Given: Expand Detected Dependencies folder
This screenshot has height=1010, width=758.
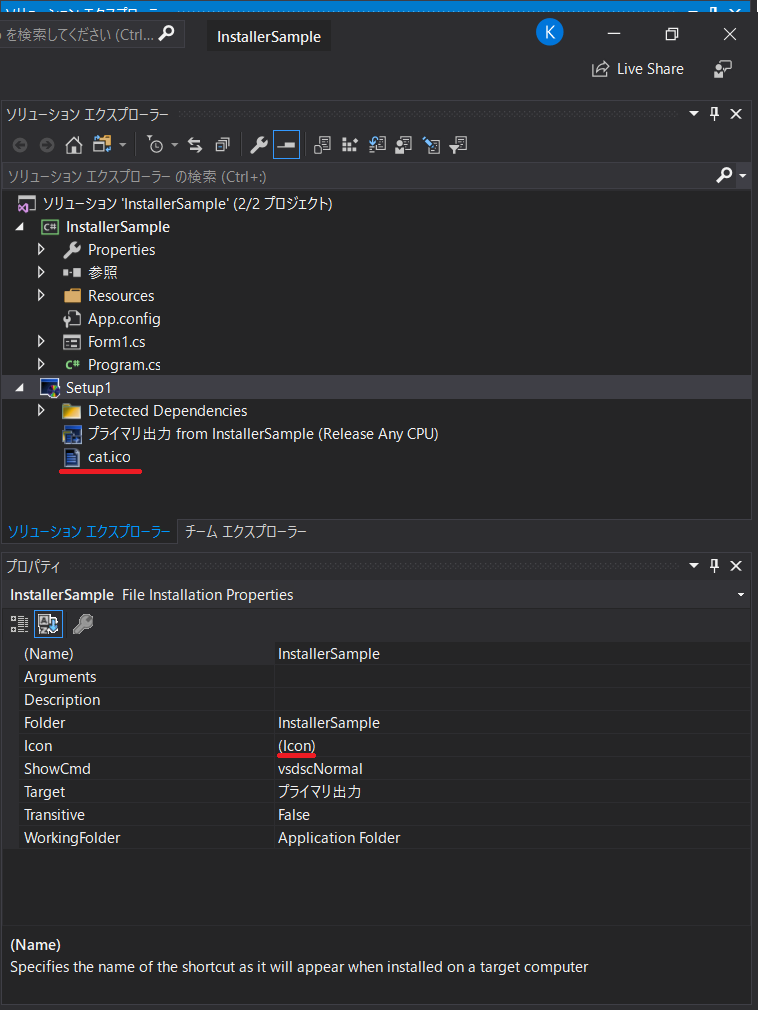Looking at the screenshot, I should pos(41,410).
